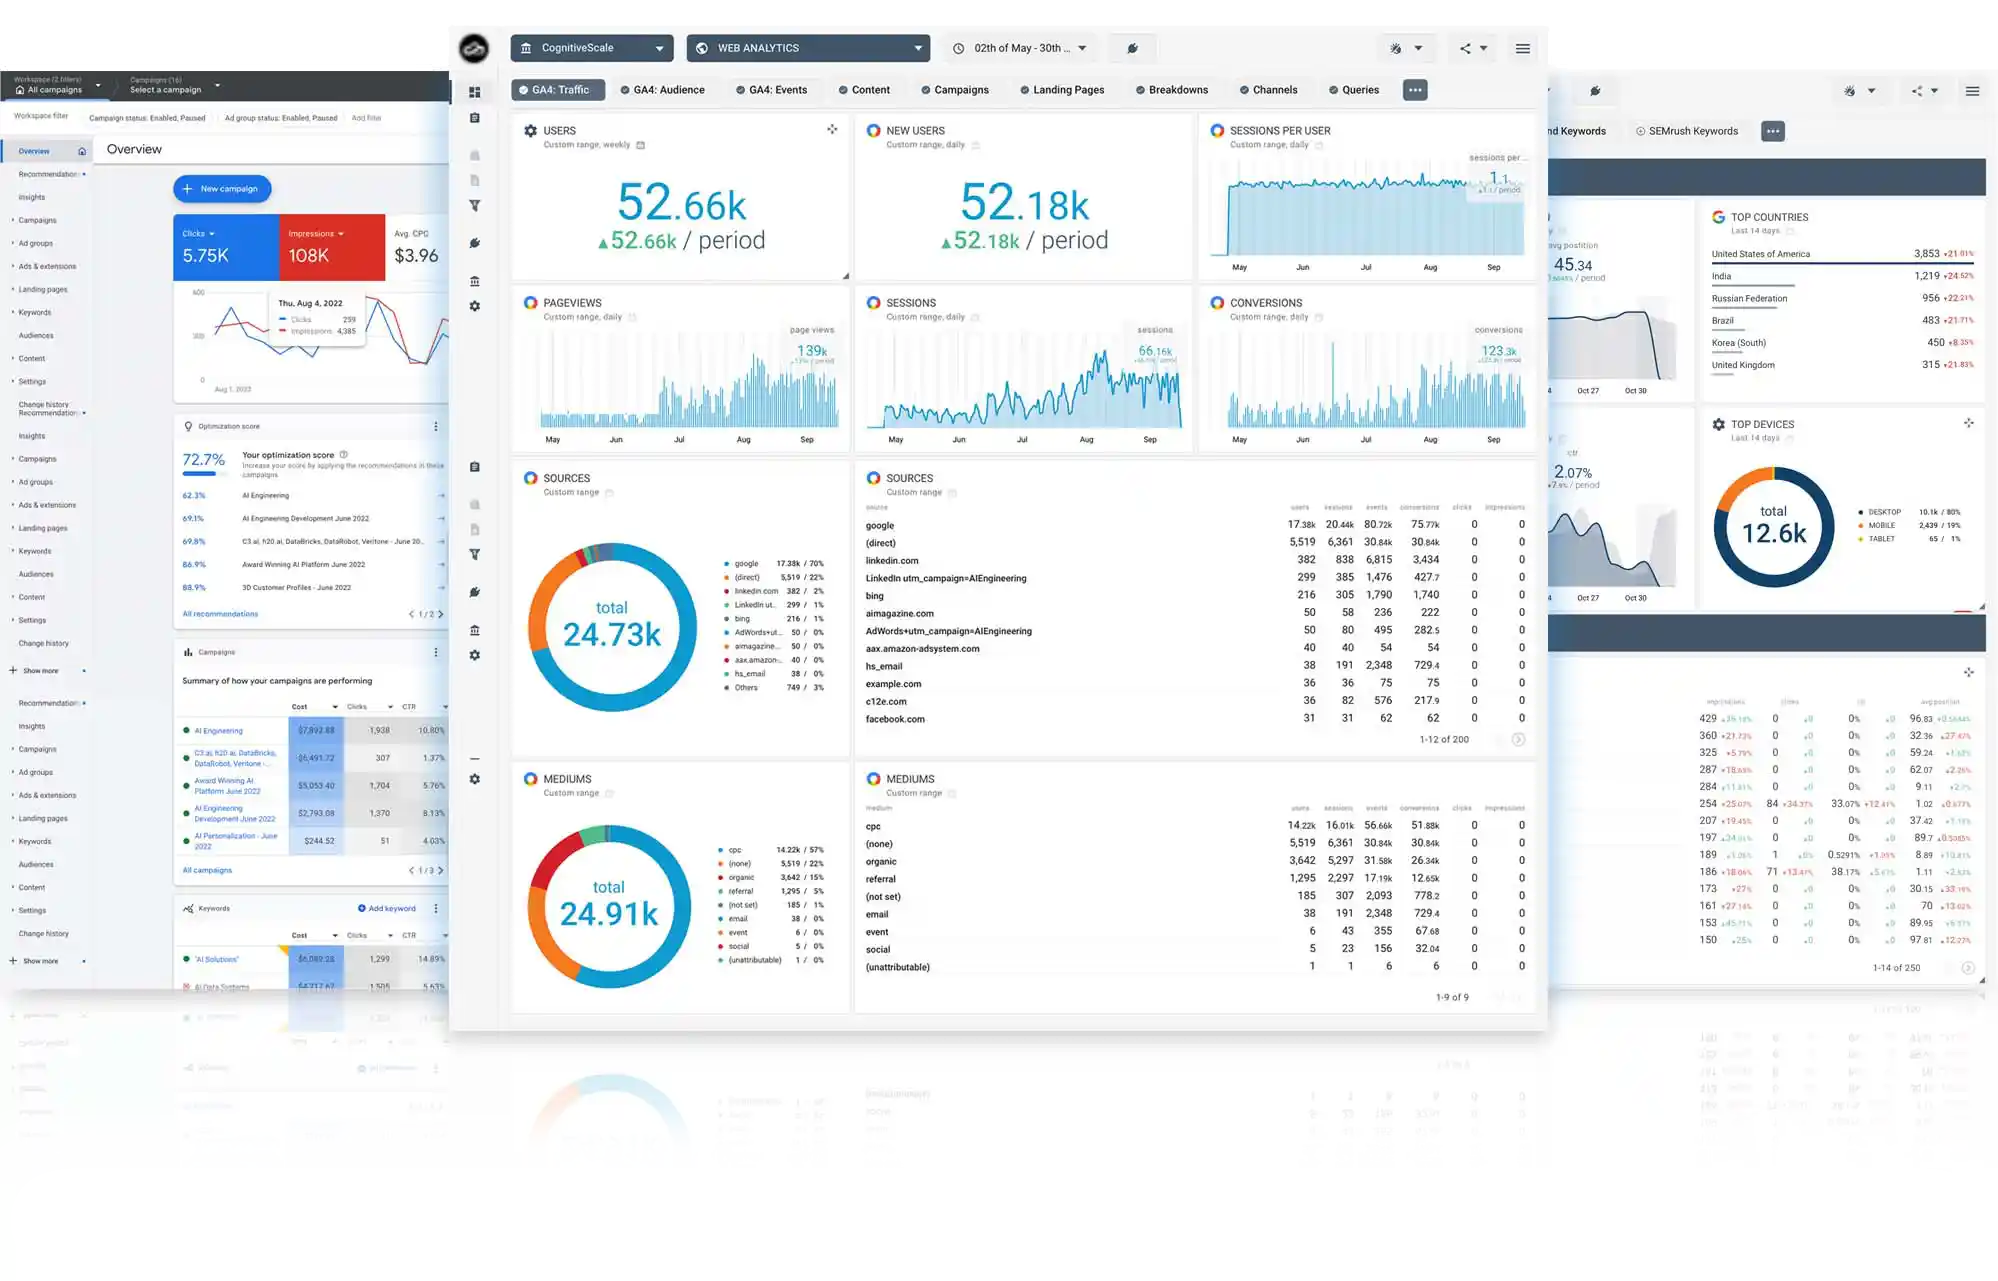
Task: Click the 'Add keyword' link
Action: pyautogui.click(x=387, y=909)
